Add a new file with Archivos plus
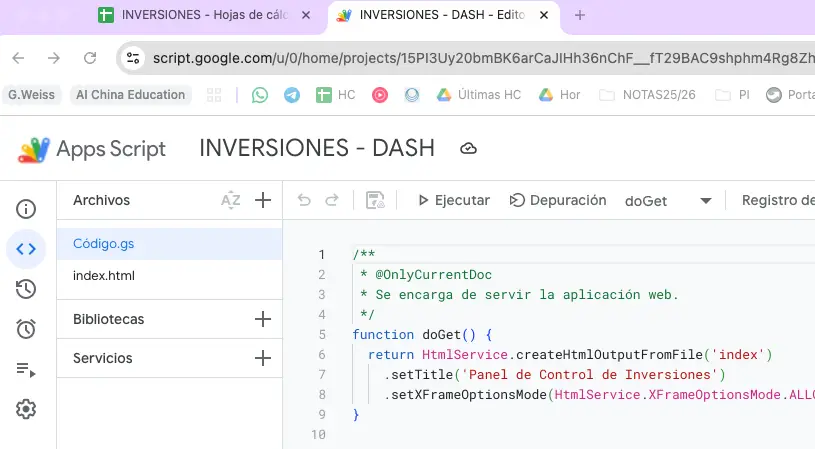Image resolution: width=815 pixels, height=449 pixels. coord(263,200)
